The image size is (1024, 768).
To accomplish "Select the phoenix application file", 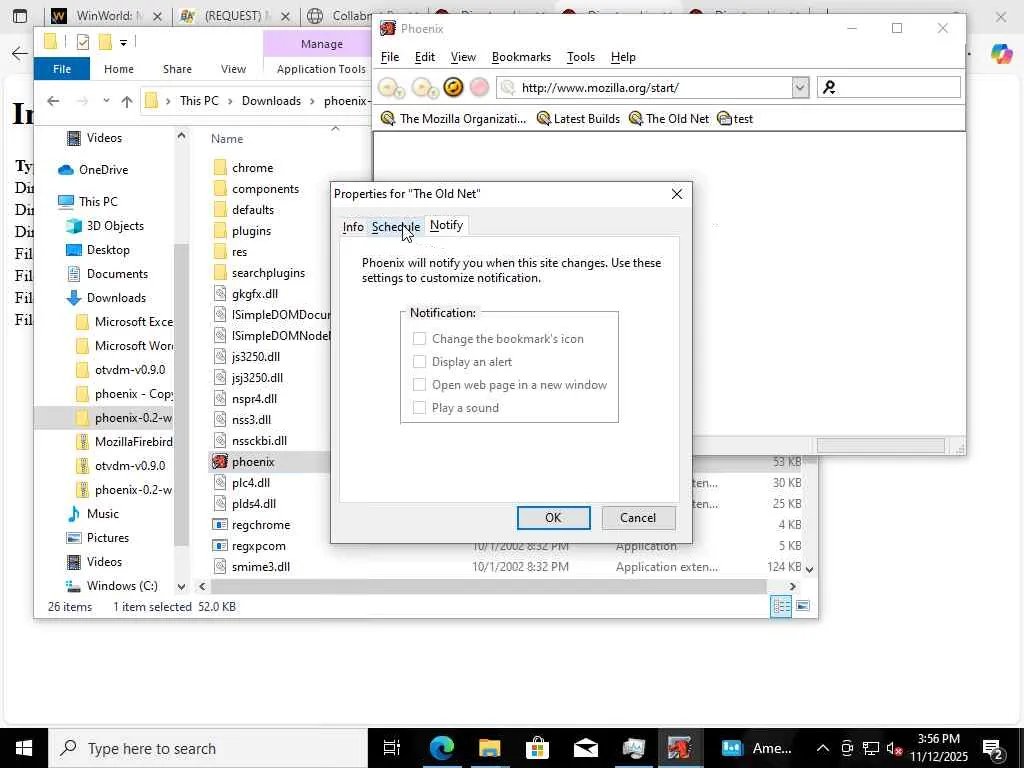I will [x=253, y=462].
